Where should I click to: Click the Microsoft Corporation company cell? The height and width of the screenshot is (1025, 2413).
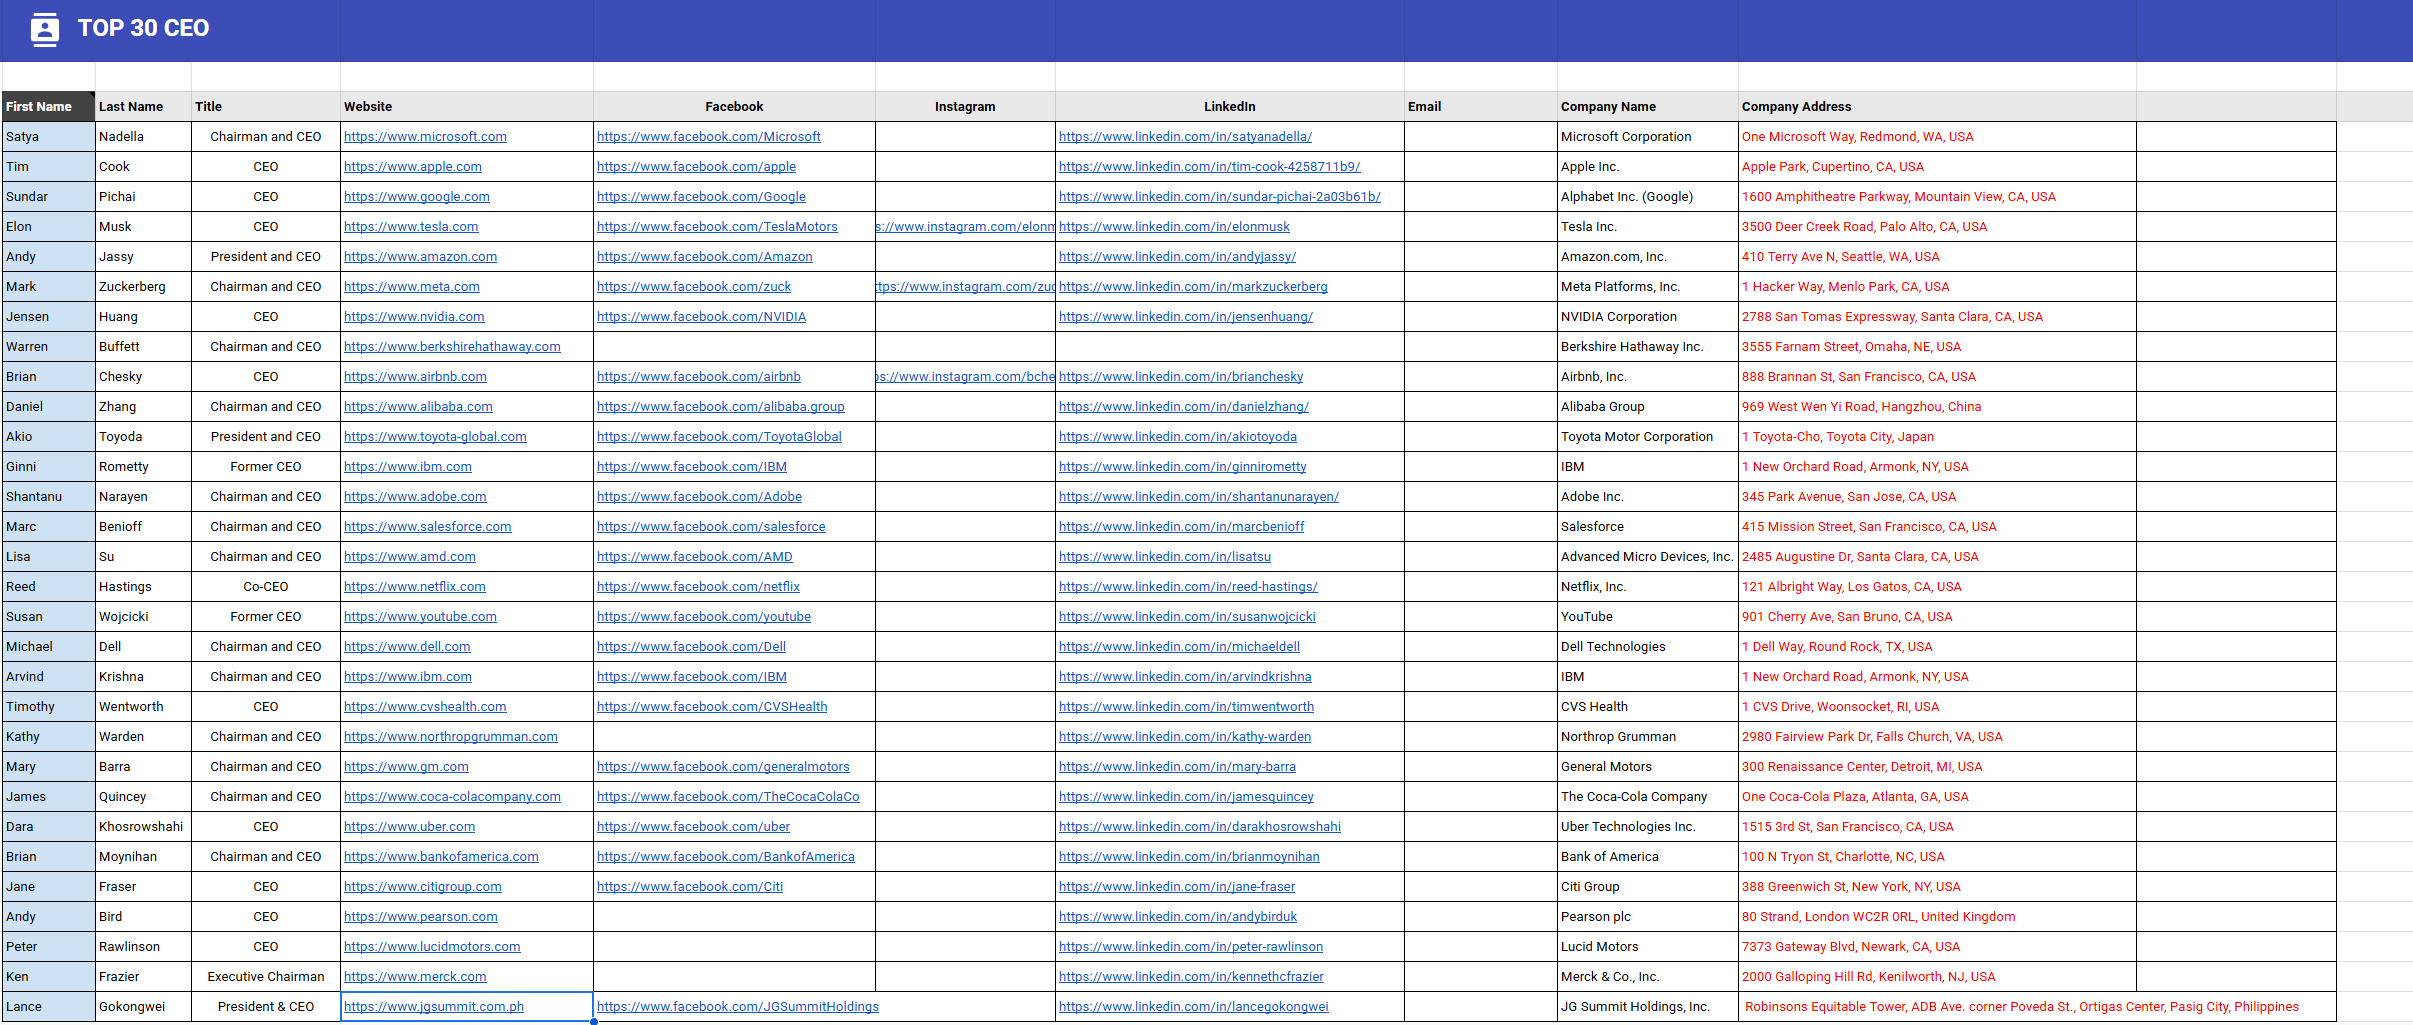pyautogui.click(x=1648, y=137)
